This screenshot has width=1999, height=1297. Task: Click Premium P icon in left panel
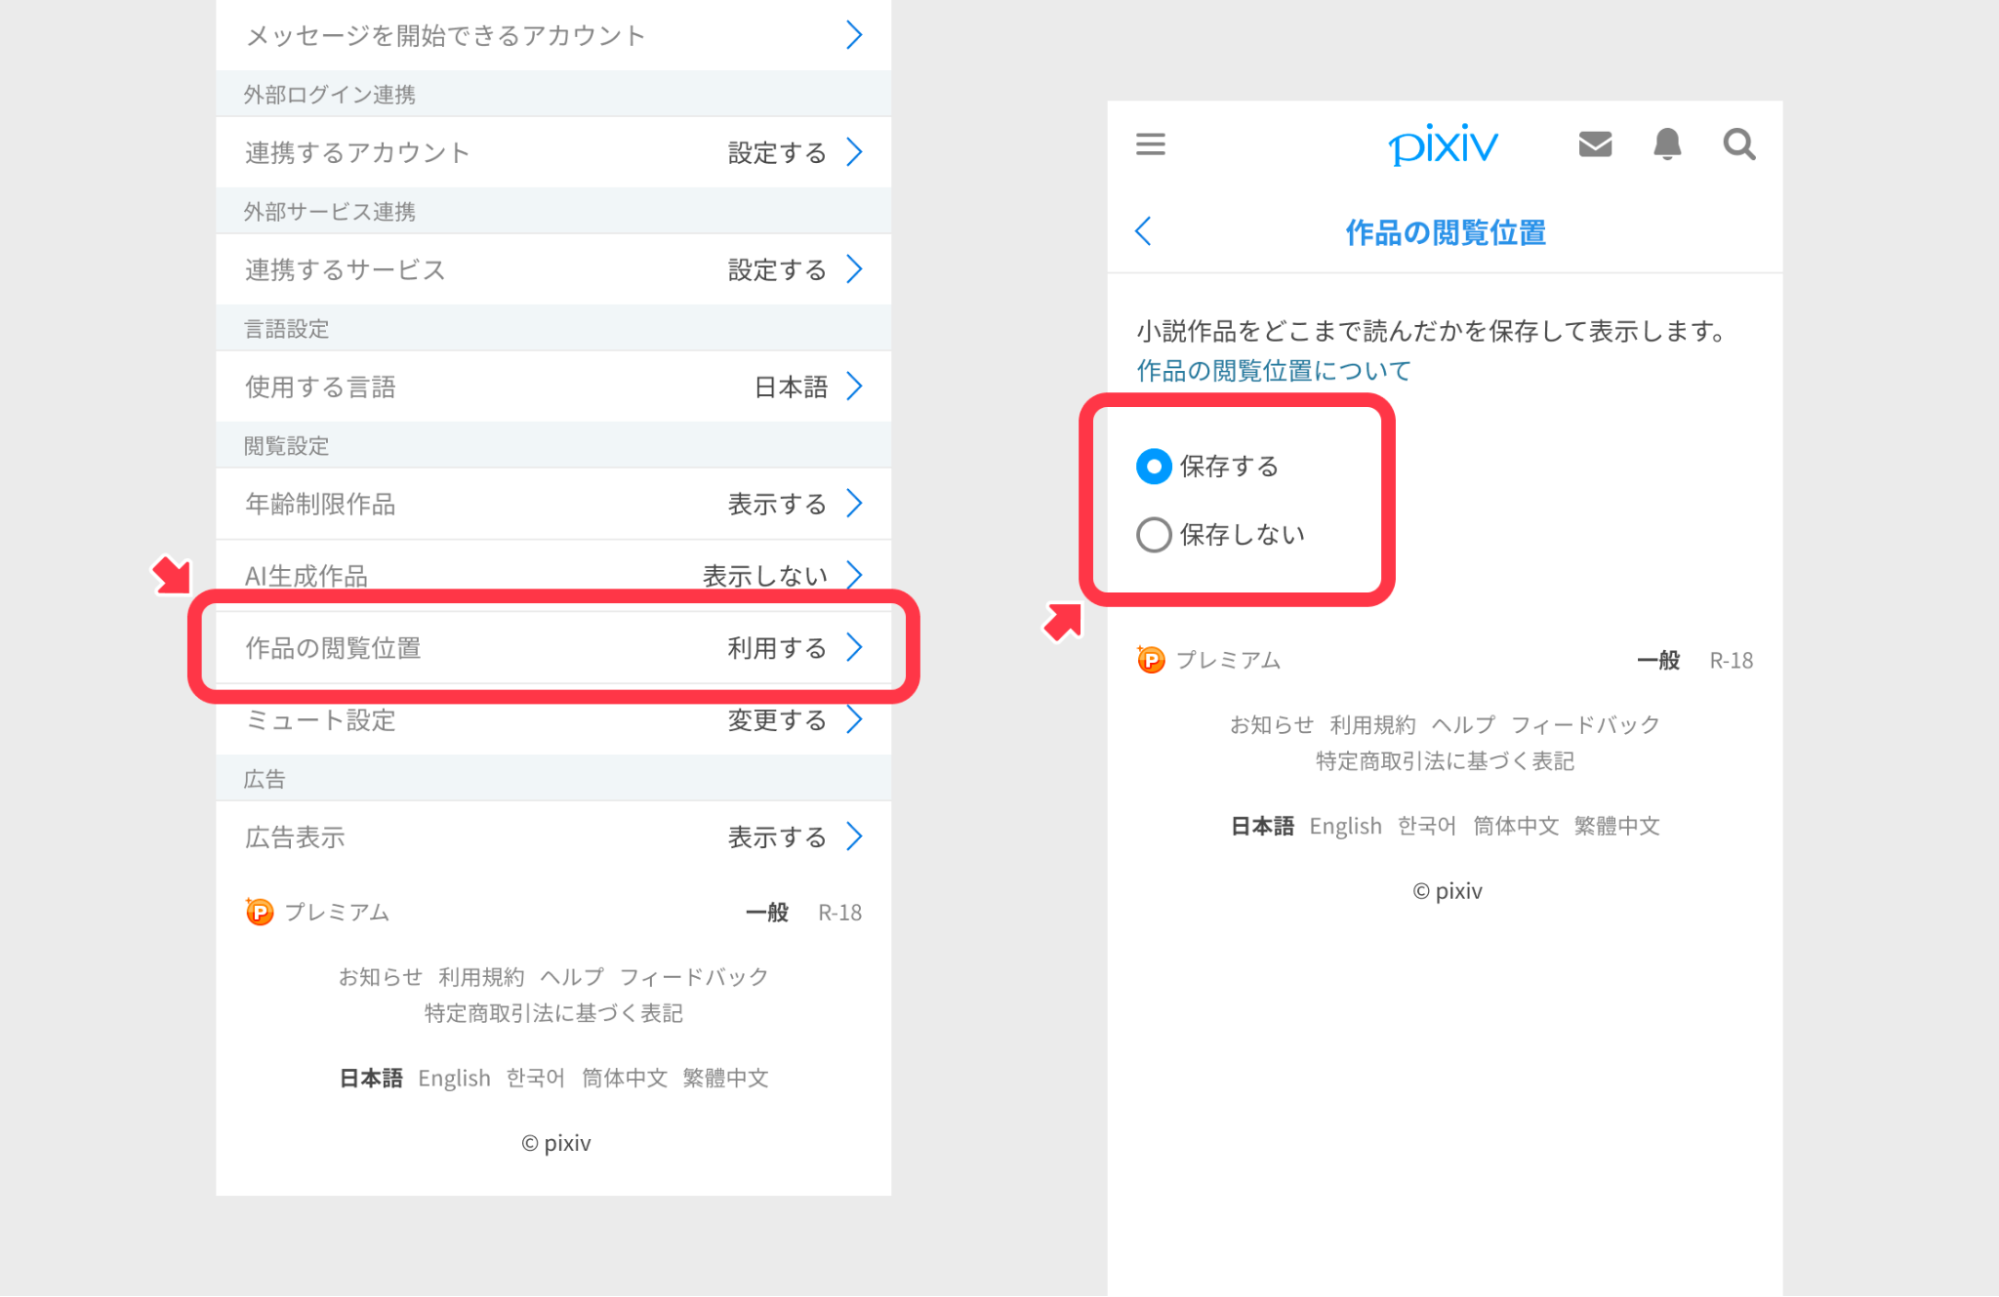259,912
